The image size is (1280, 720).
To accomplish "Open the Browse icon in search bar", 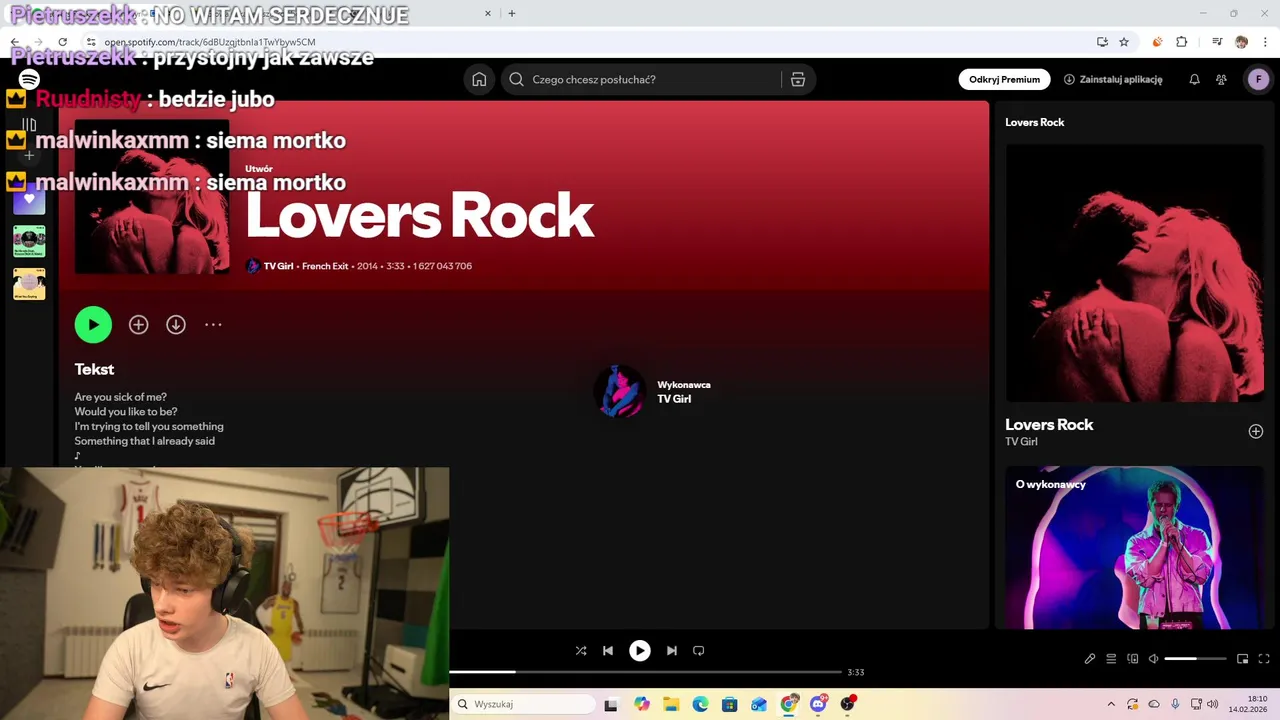I will click(797, 80).
